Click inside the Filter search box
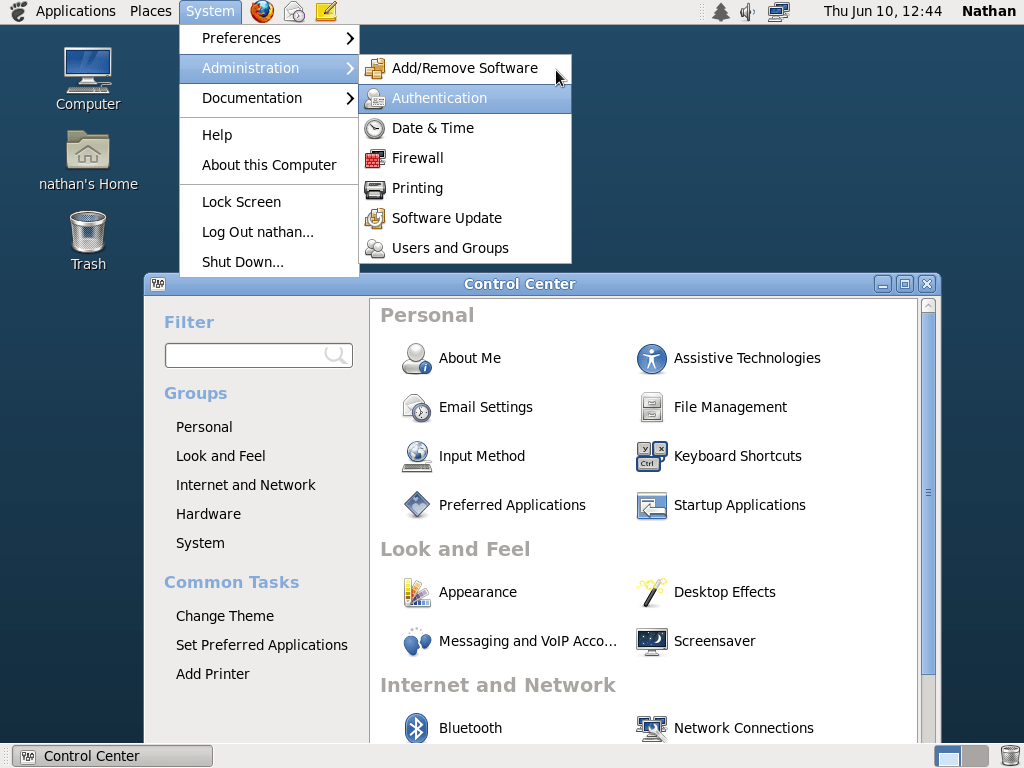The height and width of the screenshot is (768, 1024). pyautogui.click(x=258, y=355)
